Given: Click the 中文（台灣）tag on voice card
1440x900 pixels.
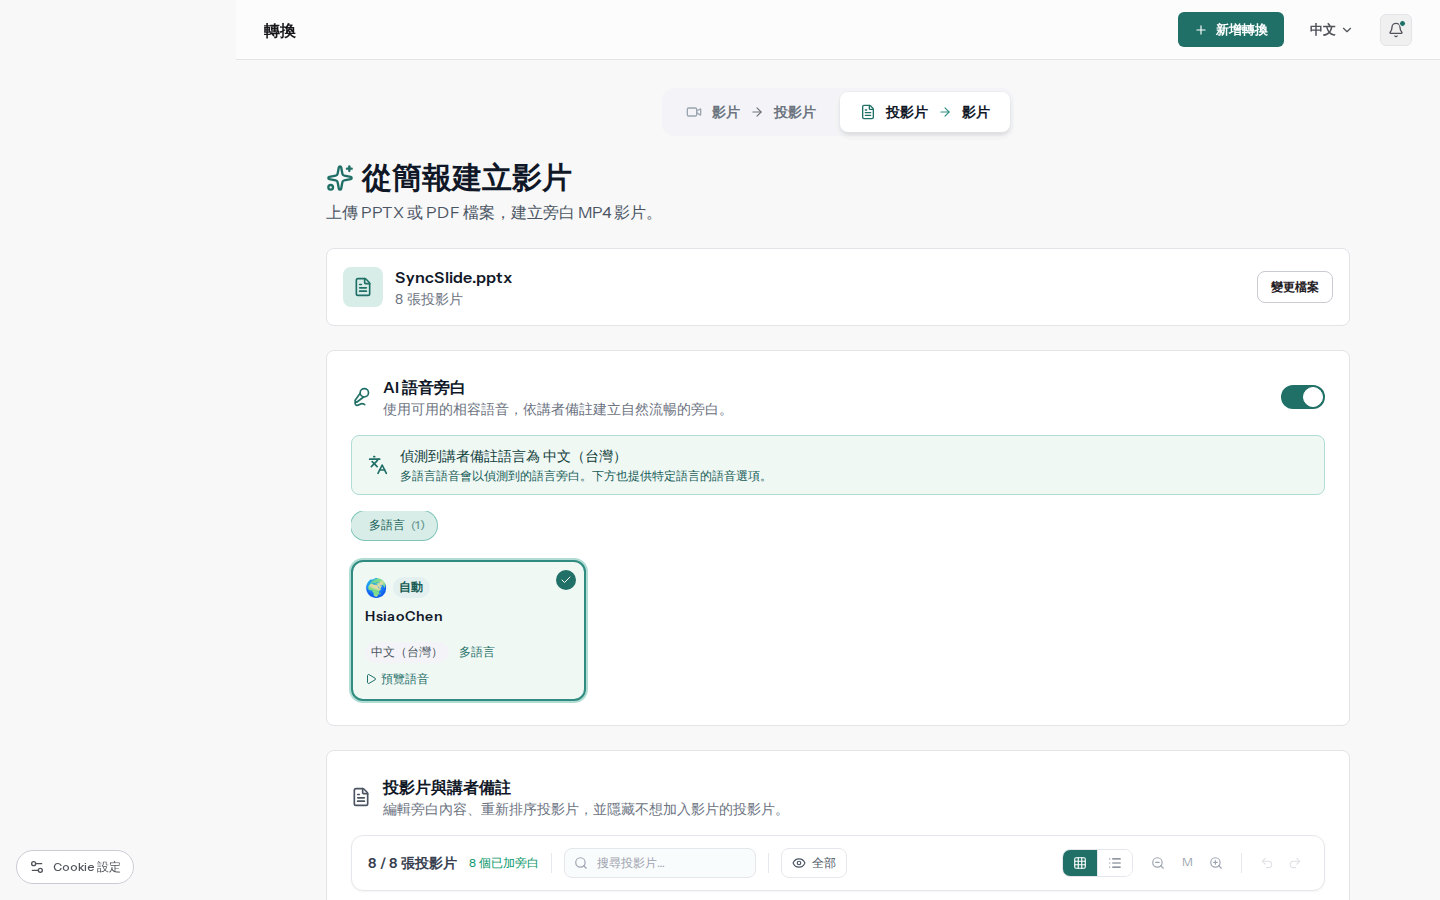Looking at the screenshot, I should click(406, 652).
